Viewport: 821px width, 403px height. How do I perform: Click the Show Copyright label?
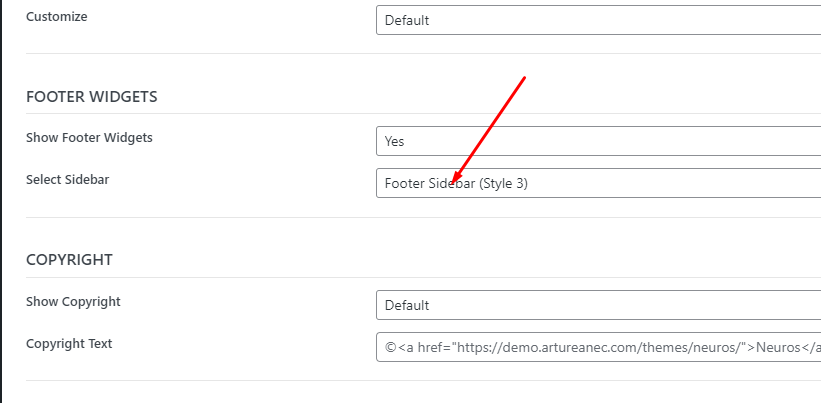73,302
